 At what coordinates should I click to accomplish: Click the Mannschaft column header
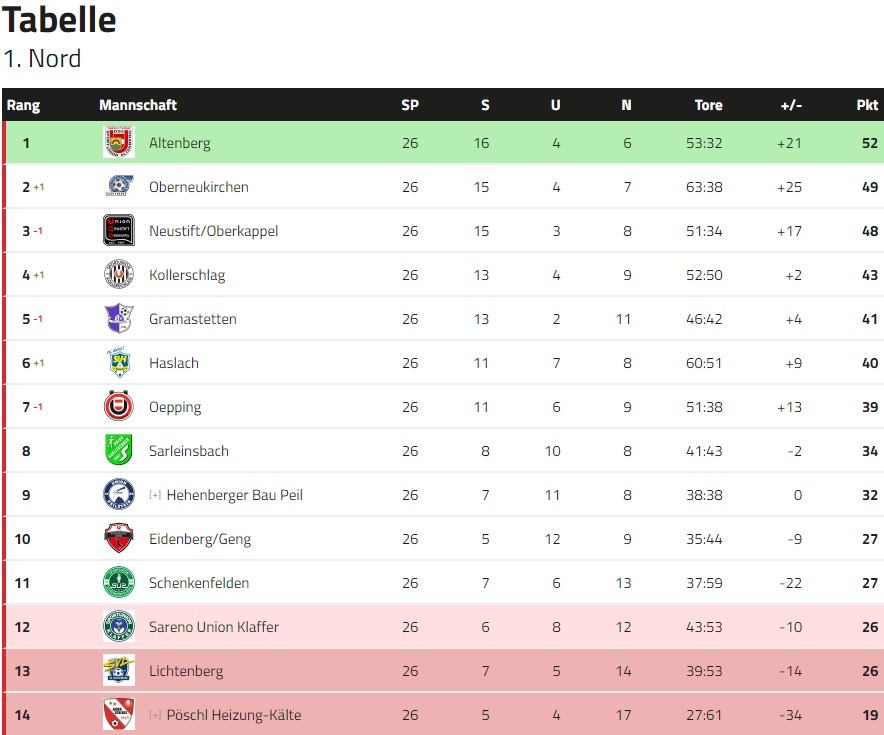(138, 105)
